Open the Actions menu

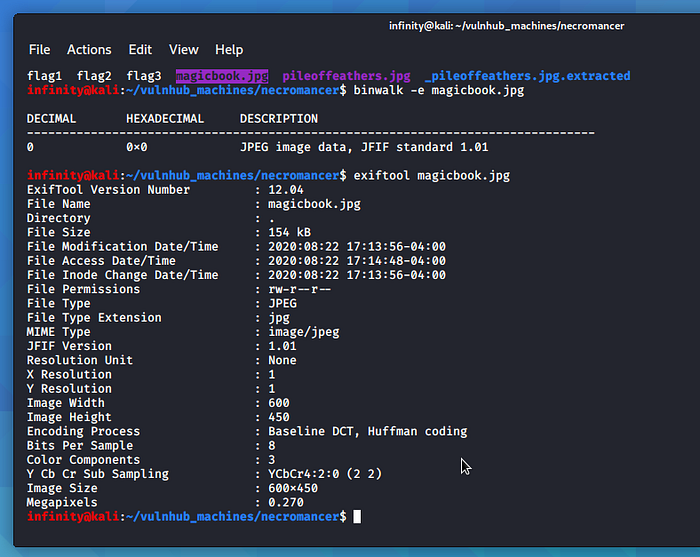pos(89,50)
